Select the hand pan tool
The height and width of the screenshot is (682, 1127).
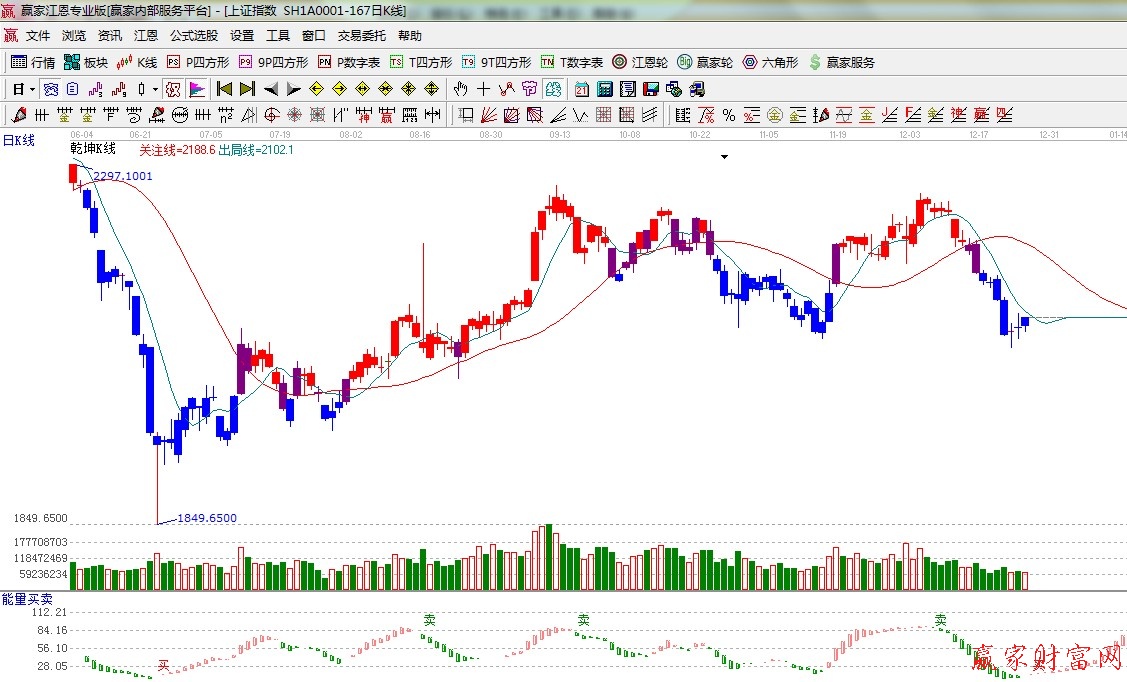[460, 89]
